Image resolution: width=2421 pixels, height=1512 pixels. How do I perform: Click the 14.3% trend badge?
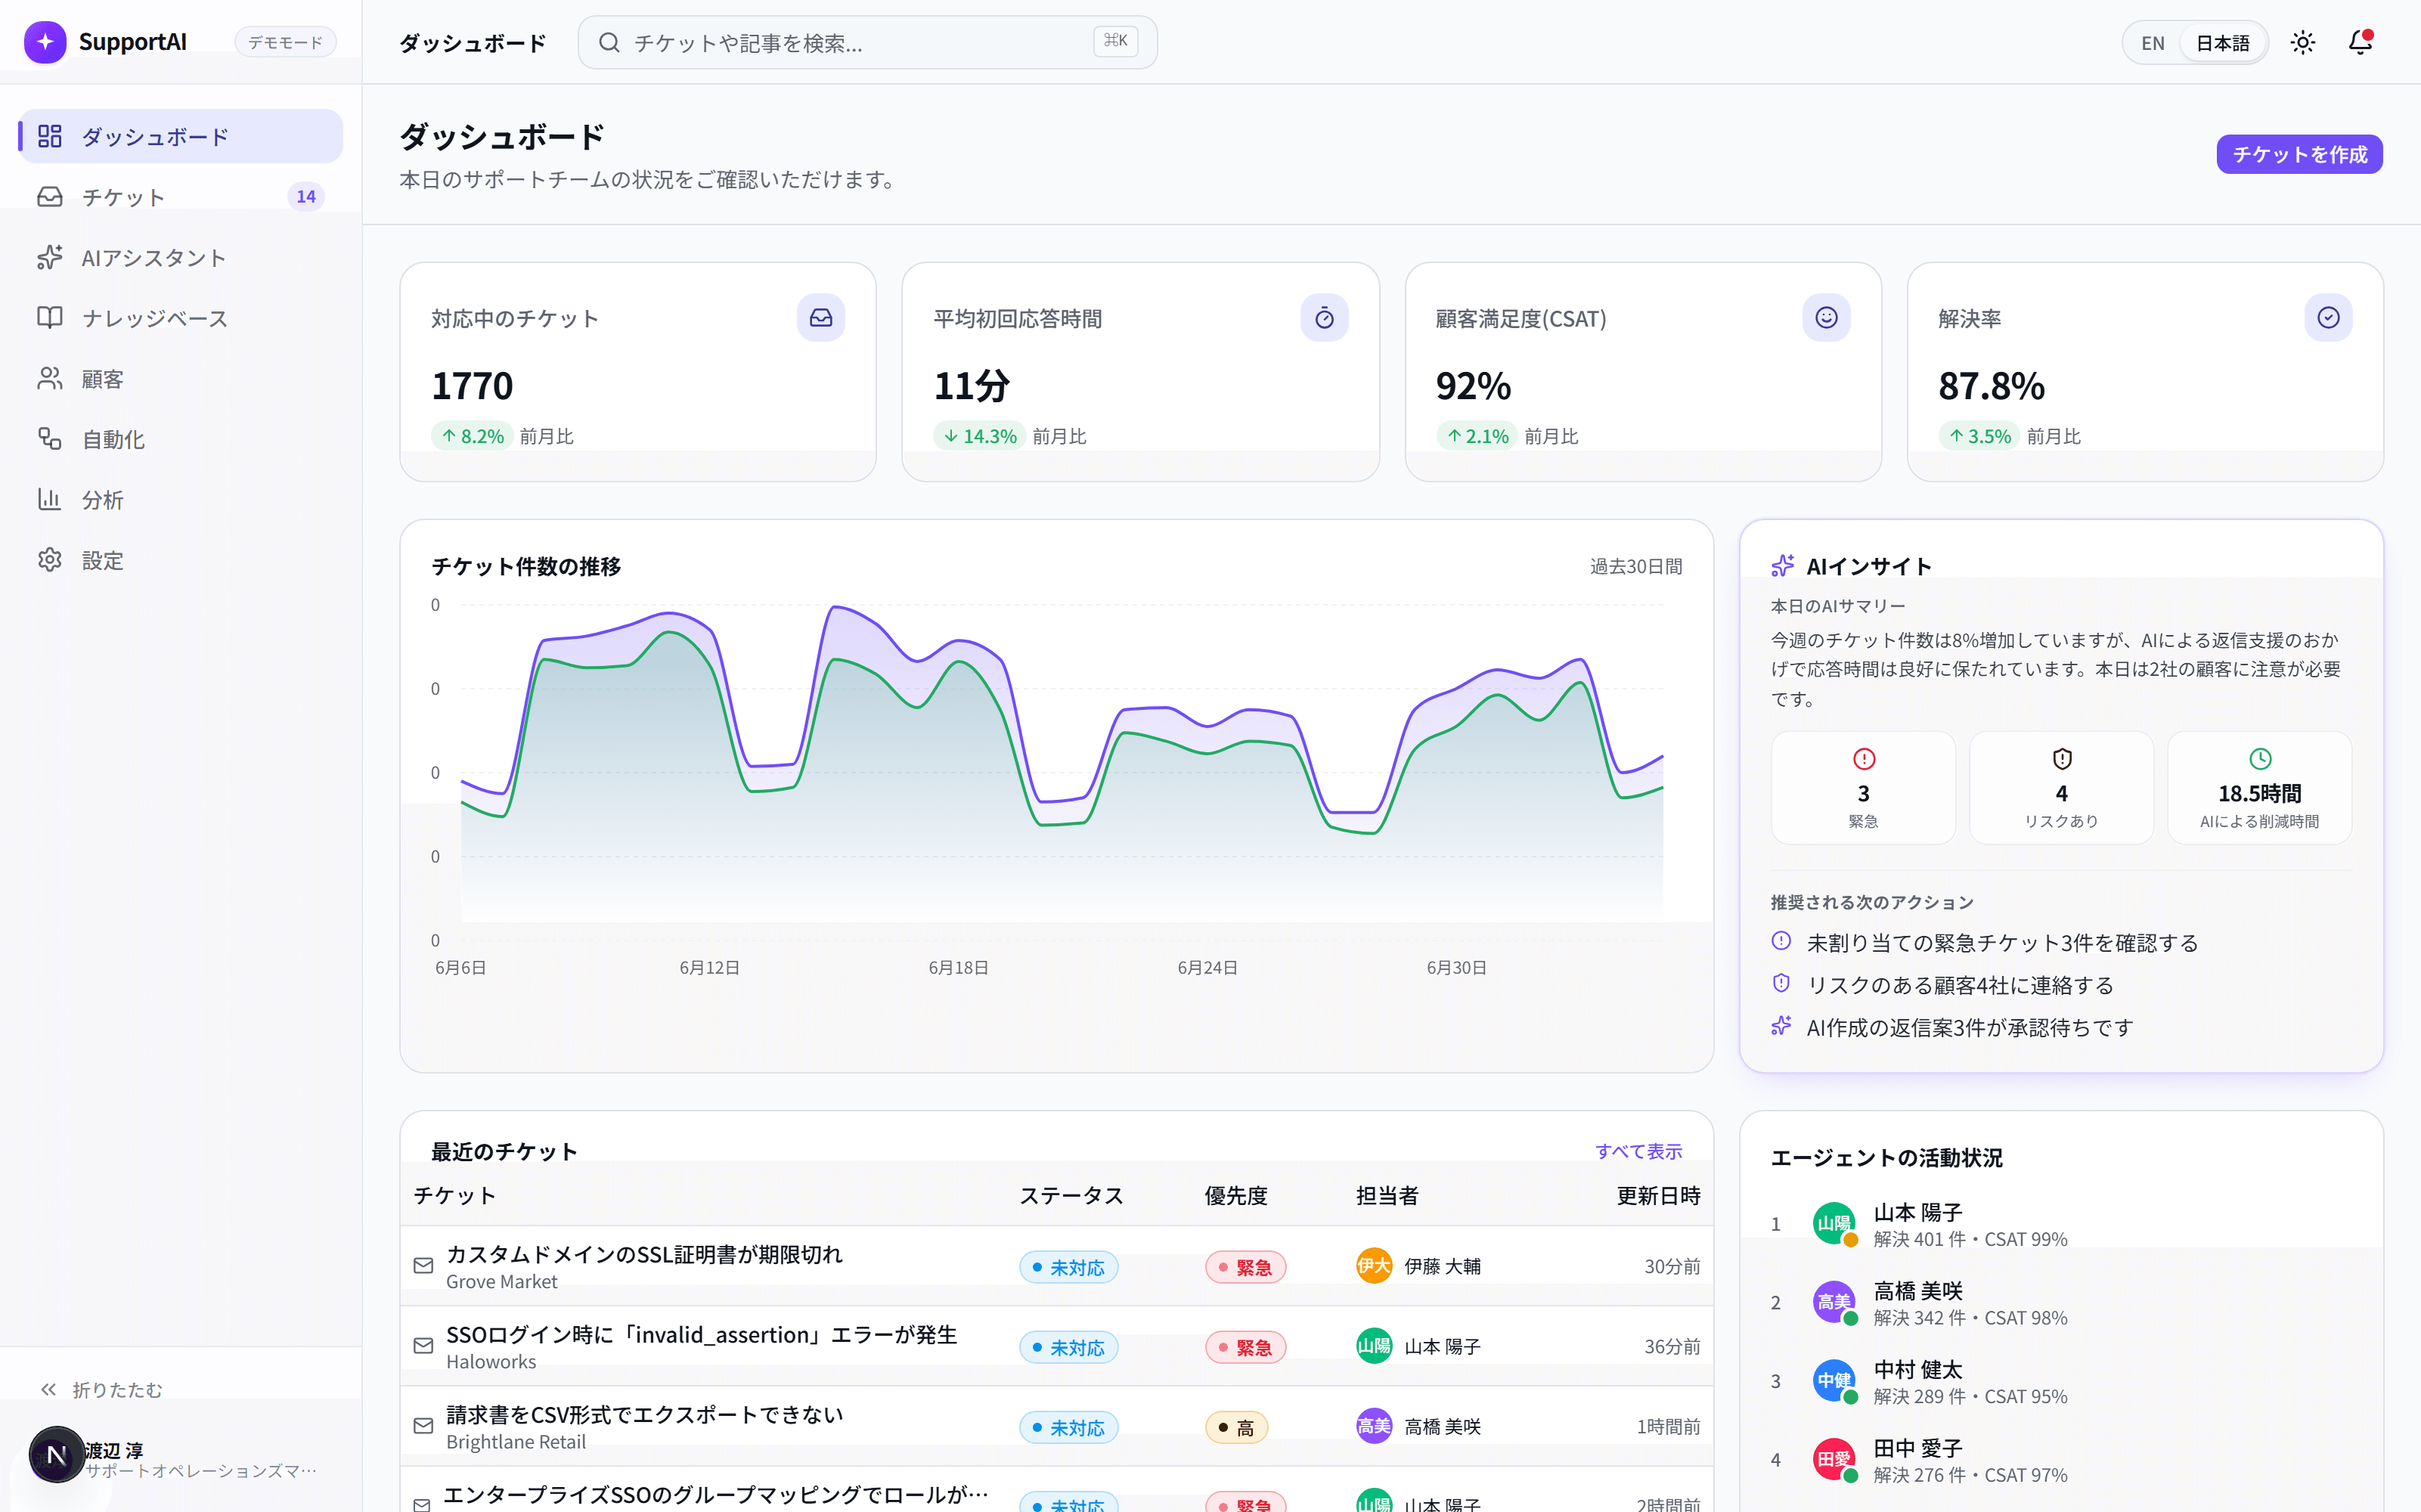[980, 436]
